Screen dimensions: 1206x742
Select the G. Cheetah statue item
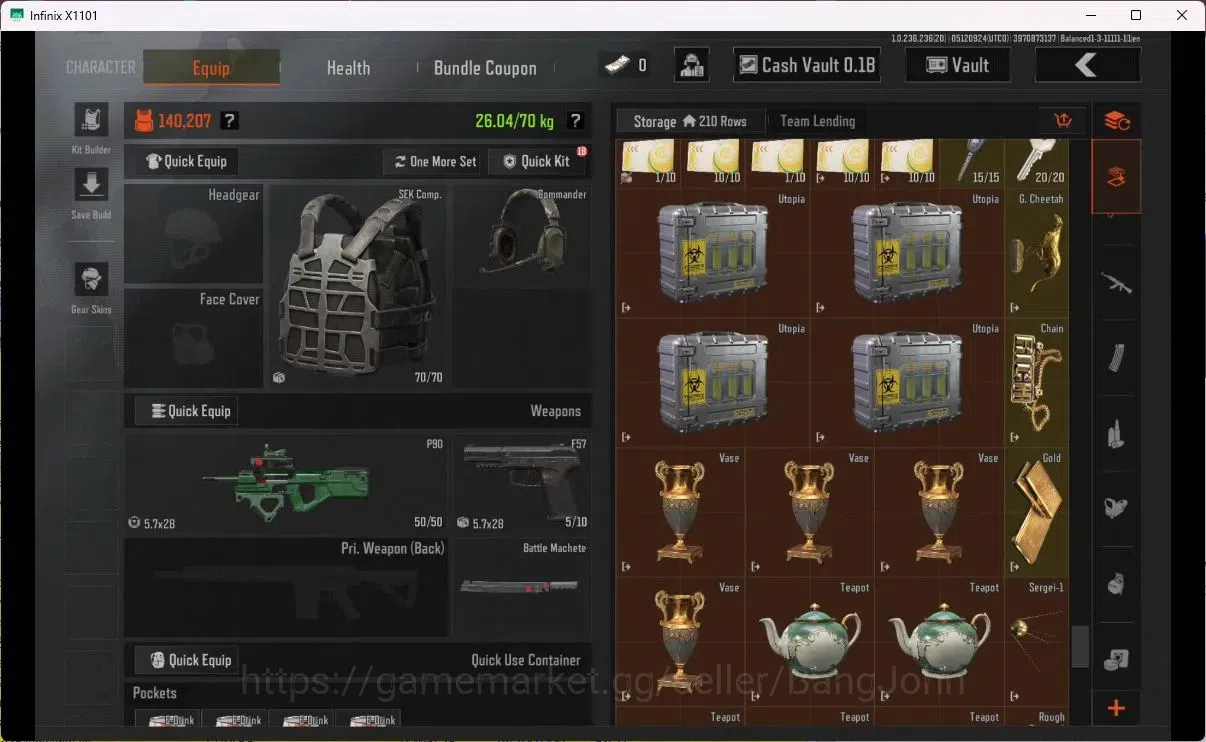click(x=1037, y=254)
